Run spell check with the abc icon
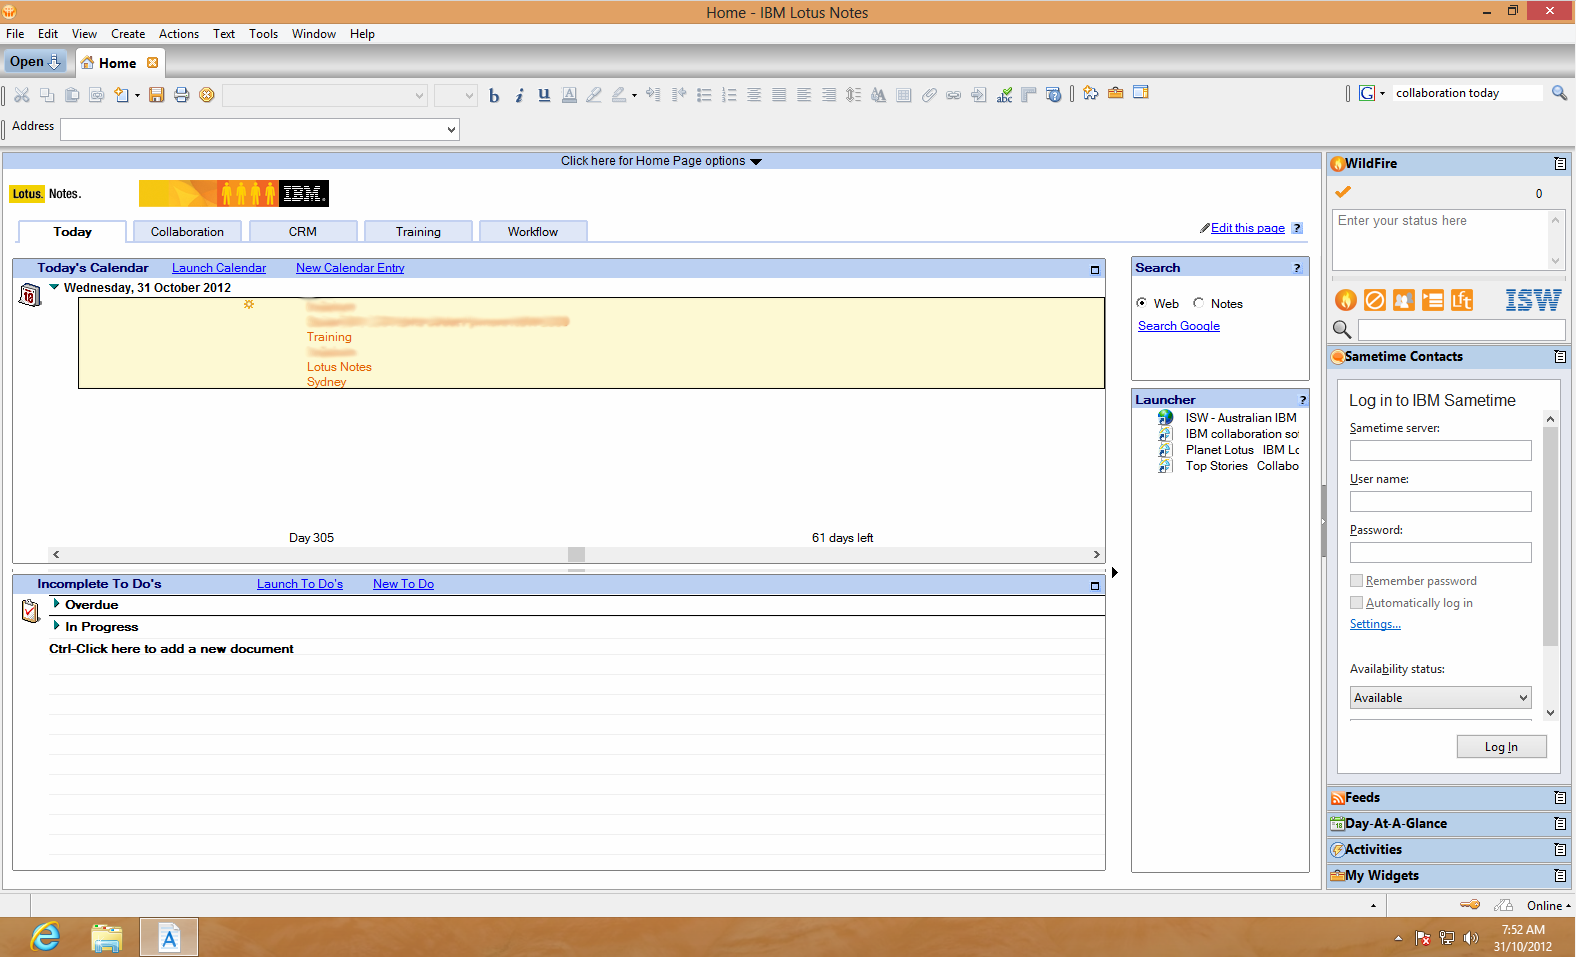 click(x=1004, y=95)
